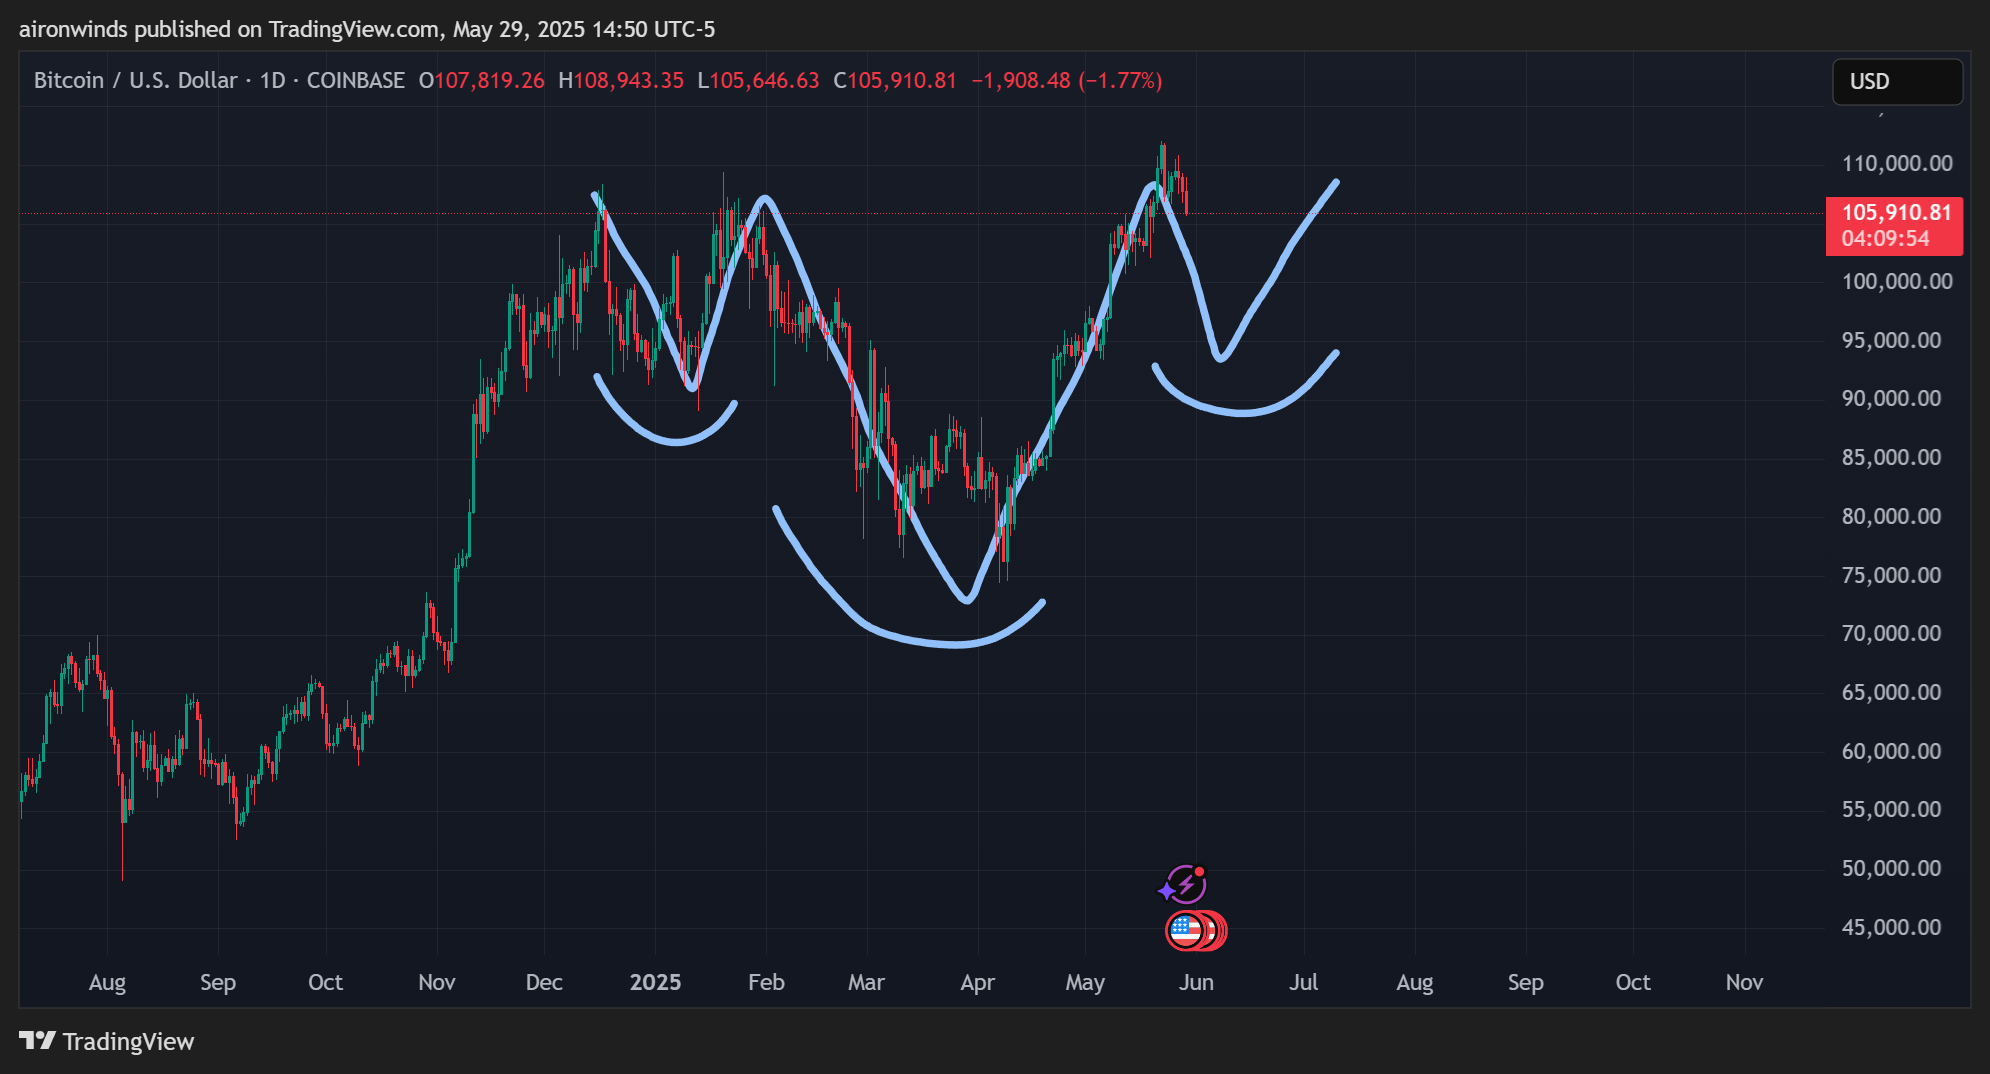Viewport: 1990px width, 1074px height.
Task: Click the 65,000.00 price axis label
Action: 1891,692
